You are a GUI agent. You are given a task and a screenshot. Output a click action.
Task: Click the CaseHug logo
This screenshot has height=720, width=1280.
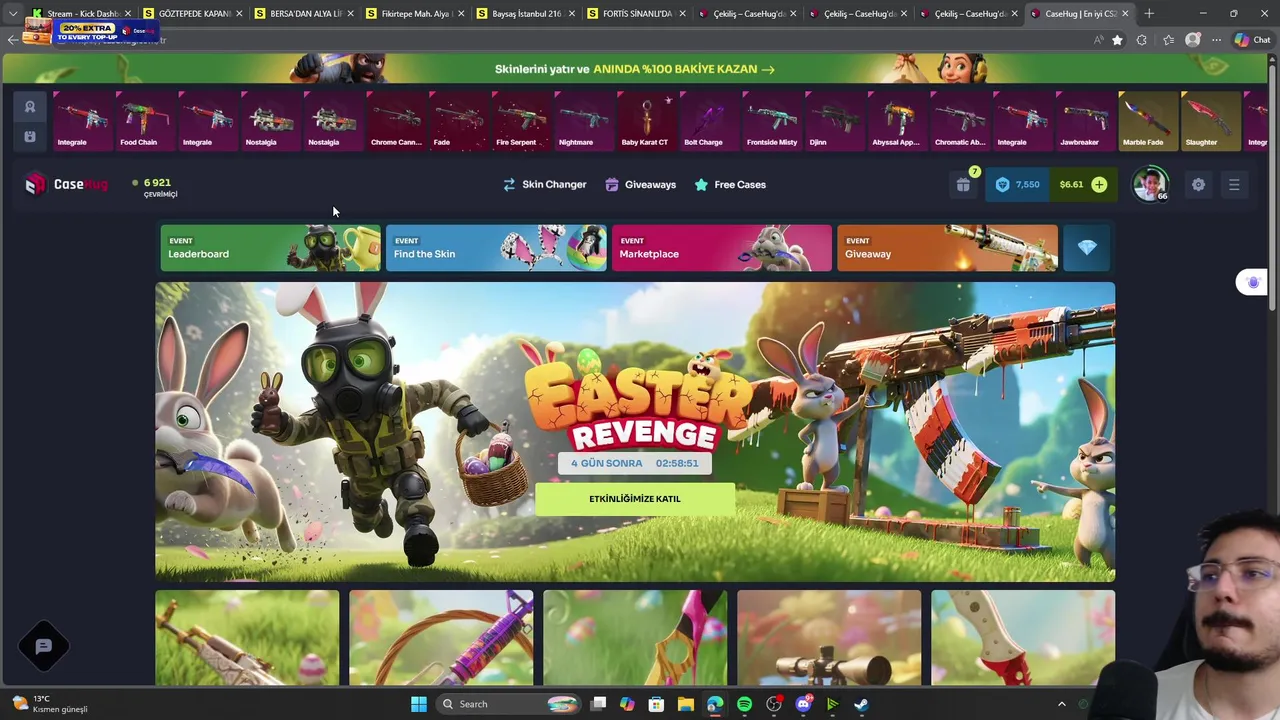[66, 184]
